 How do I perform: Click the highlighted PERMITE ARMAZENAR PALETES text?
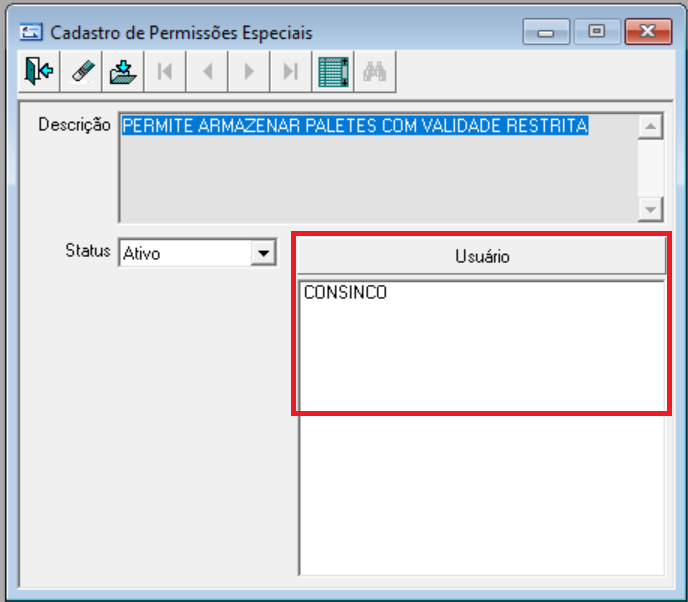(x=355, y=125)
